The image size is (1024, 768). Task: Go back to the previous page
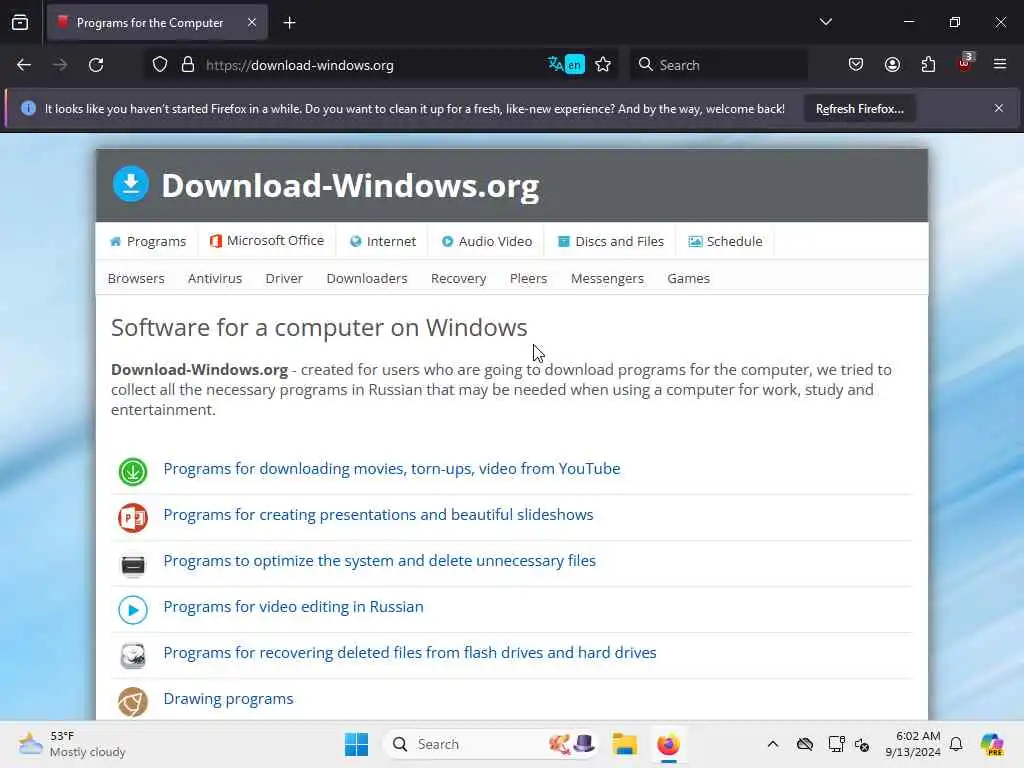(24, 65)
